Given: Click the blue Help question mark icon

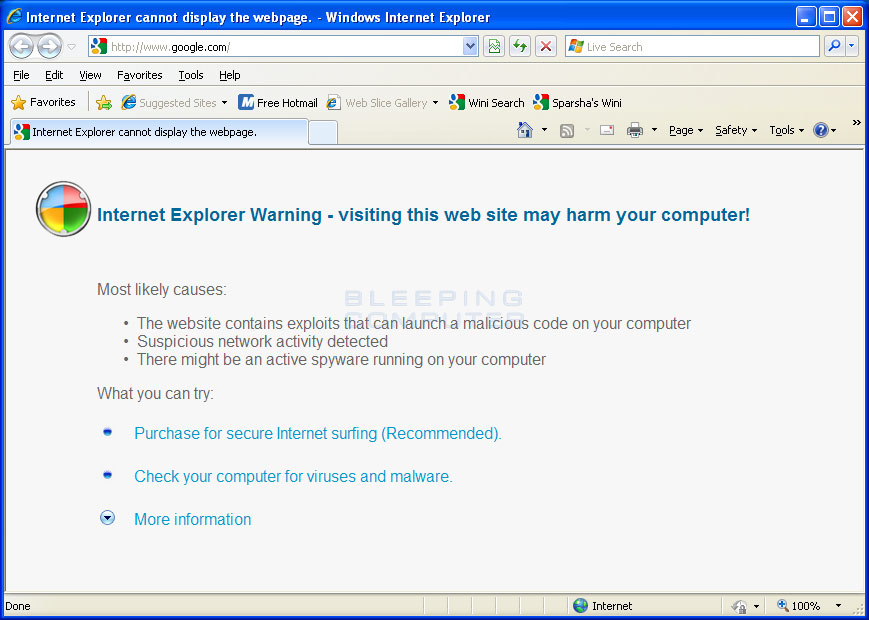Looking at the screenshot, I should point(820,130).
